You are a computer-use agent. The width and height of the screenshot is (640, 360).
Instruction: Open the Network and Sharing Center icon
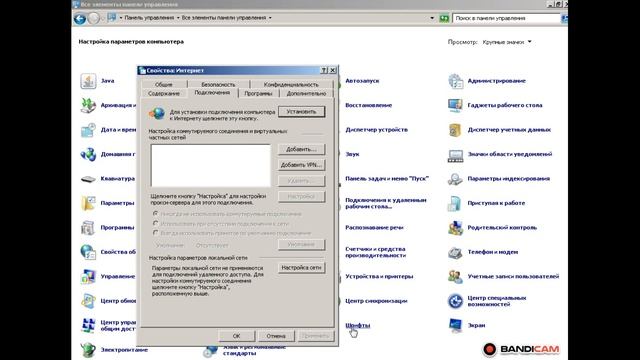(x=88, y=325)
